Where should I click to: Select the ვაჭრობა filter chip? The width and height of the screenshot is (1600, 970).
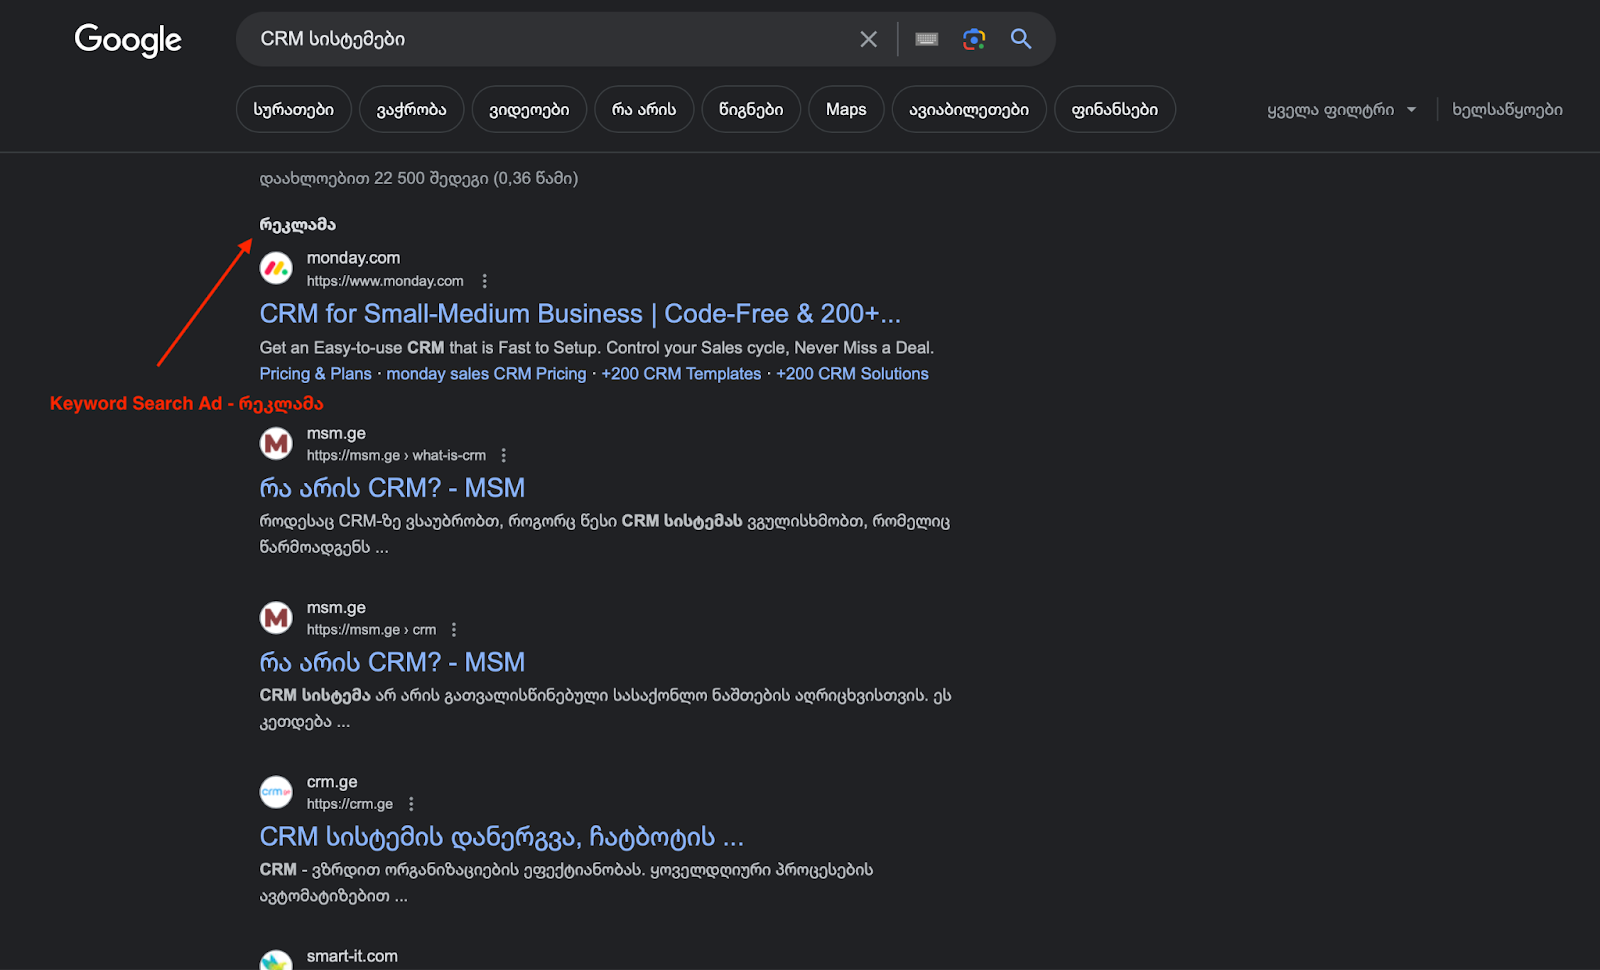(x=411, y=109)
